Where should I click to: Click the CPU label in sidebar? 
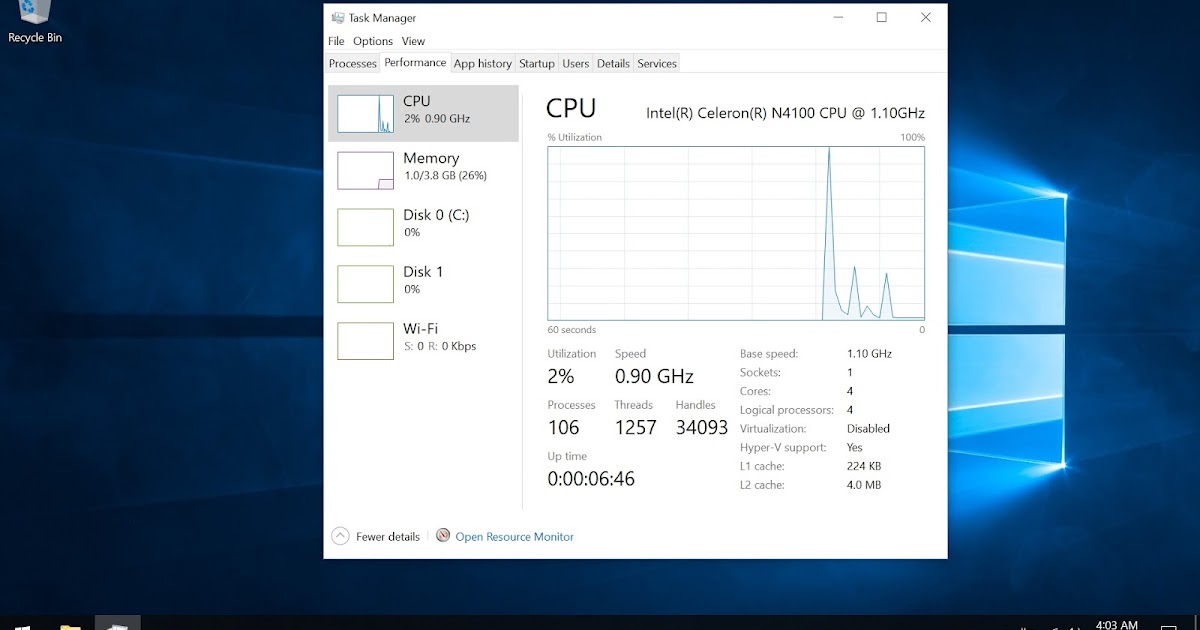(417, 101)
